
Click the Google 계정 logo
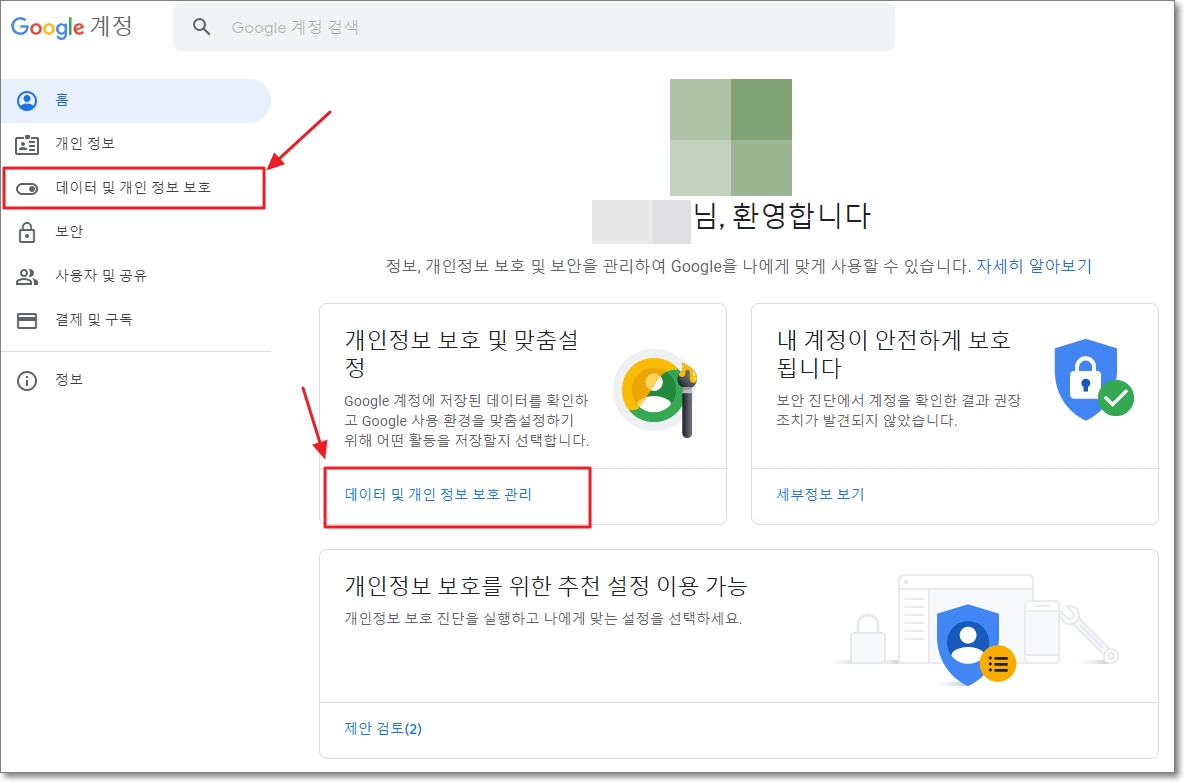71,27
